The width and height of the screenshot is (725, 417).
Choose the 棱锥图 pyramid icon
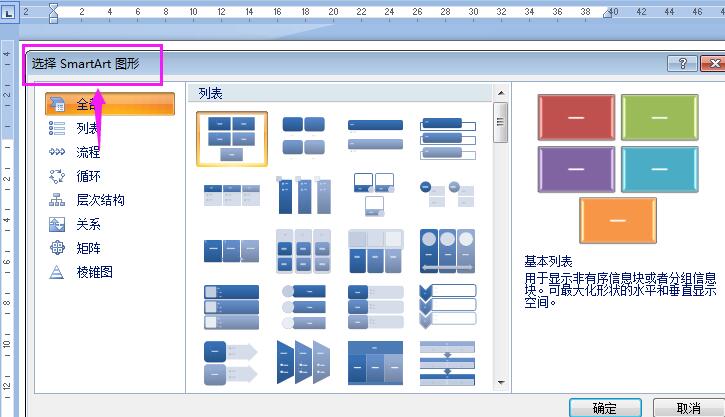[x=57, y=272]
